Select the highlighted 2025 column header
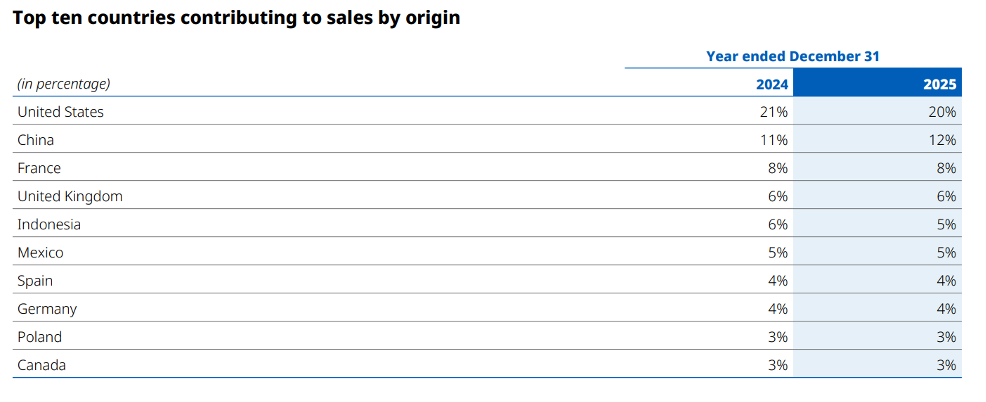This screenshot has height=402, width=986. [x=941, y=84]
